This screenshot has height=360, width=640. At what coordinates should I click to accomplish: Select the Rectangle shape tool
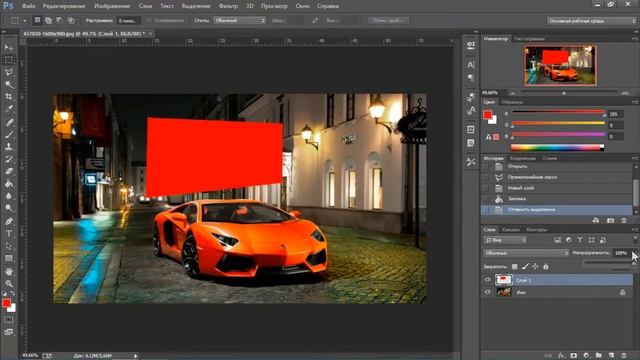coord(9,258)
